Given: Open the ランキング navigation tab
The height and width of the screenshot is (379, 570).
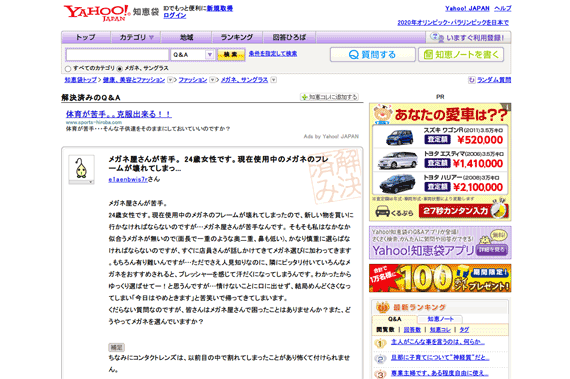Looking at the screenshot, I should click(237, 37).
